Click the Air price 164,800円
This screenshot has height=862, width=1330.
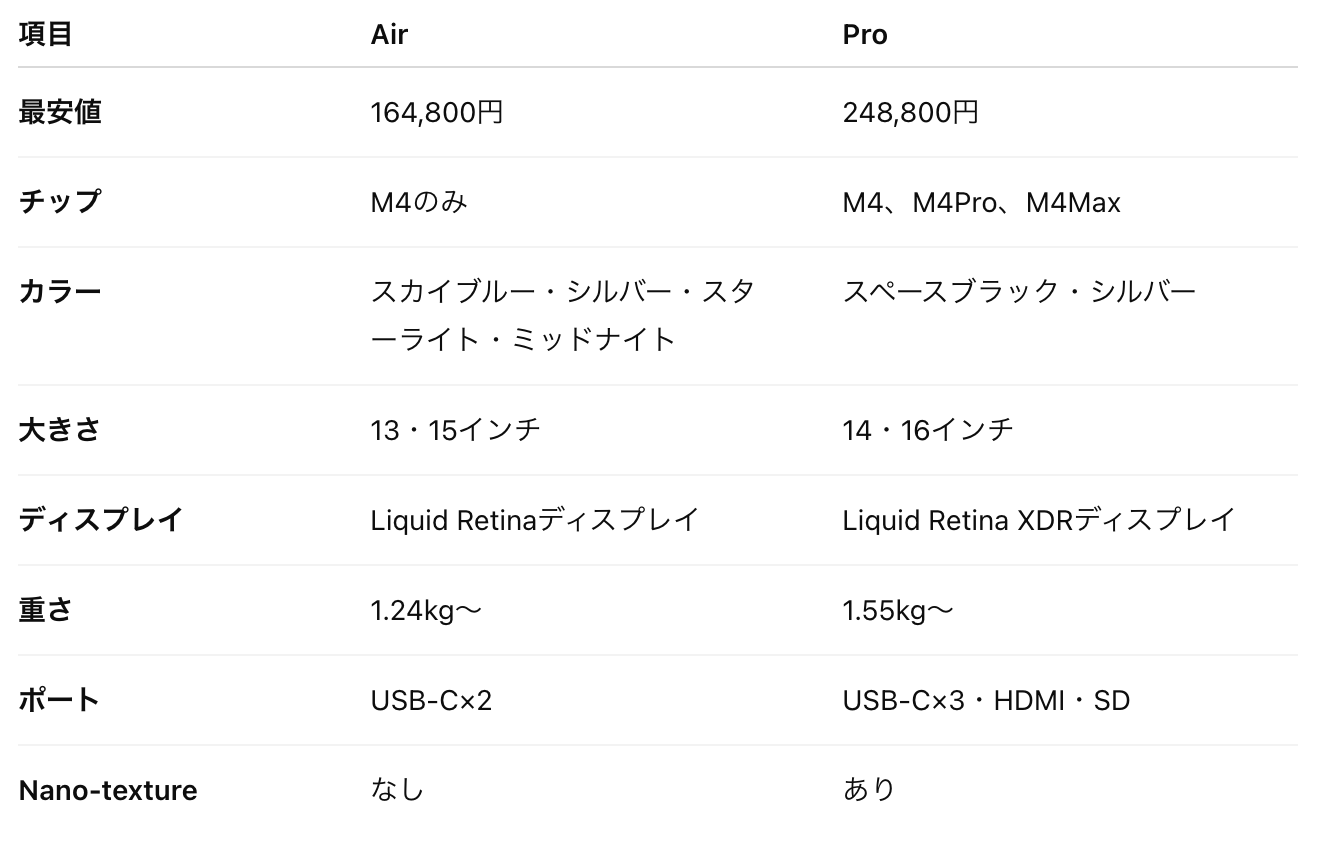437,112
